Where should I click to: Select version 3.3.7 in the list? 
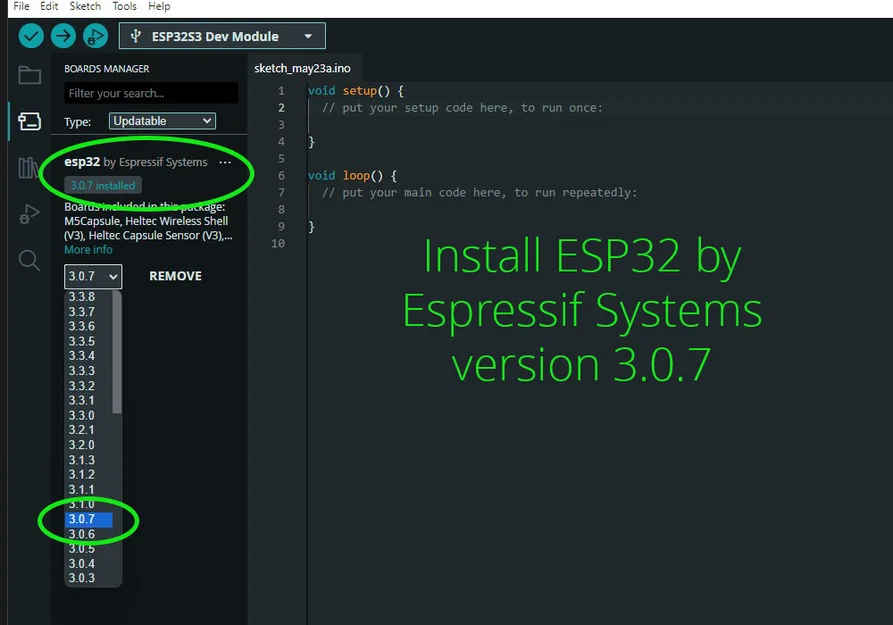(x=88, y=312)
